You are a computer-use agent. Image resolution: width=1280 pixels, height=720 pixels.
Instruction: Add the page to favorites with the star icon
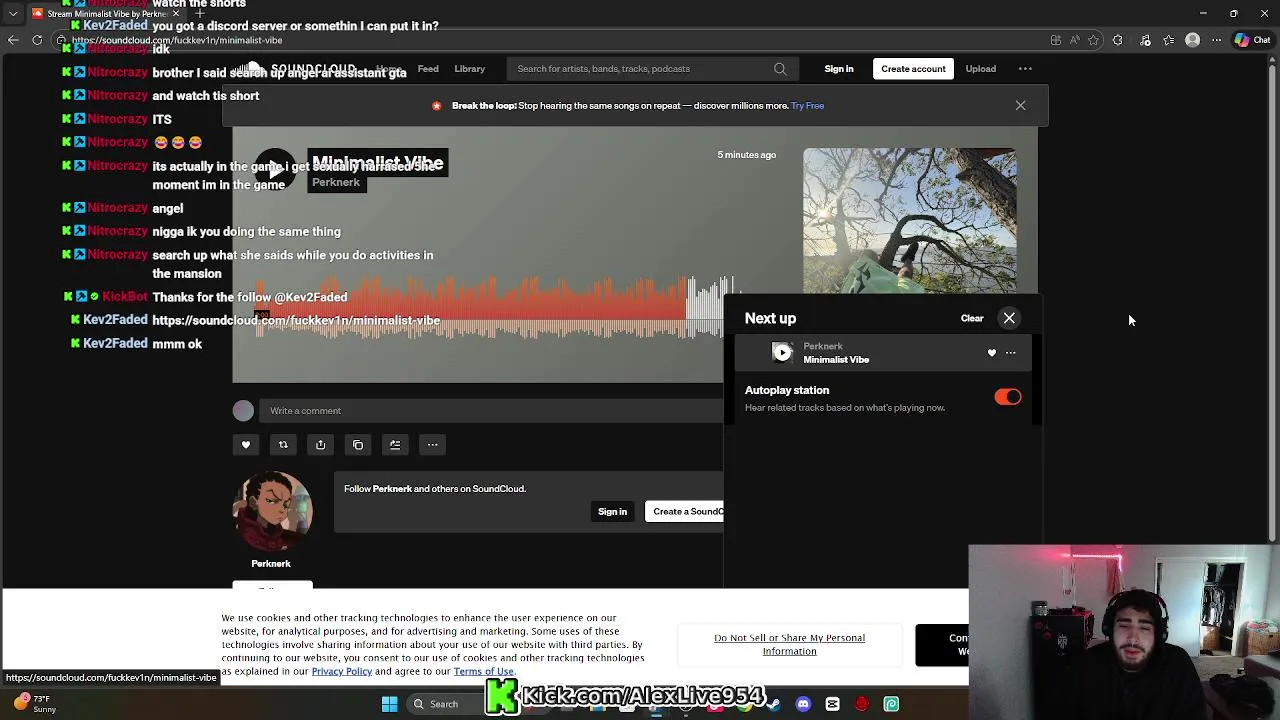[x=1093, y=40]
